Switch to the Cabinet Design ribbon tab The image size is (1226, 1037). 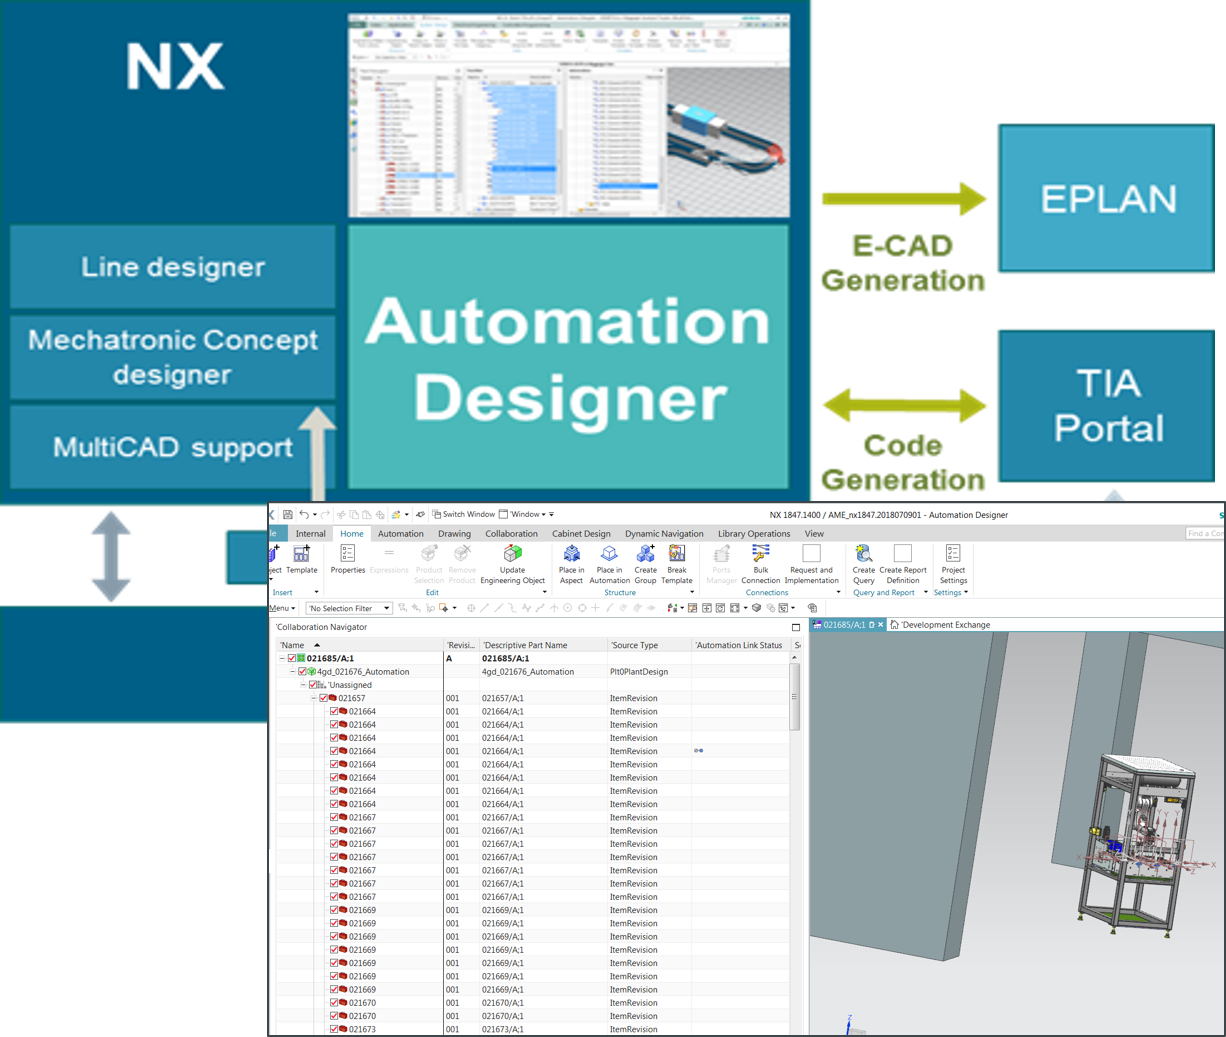[581, 533]
